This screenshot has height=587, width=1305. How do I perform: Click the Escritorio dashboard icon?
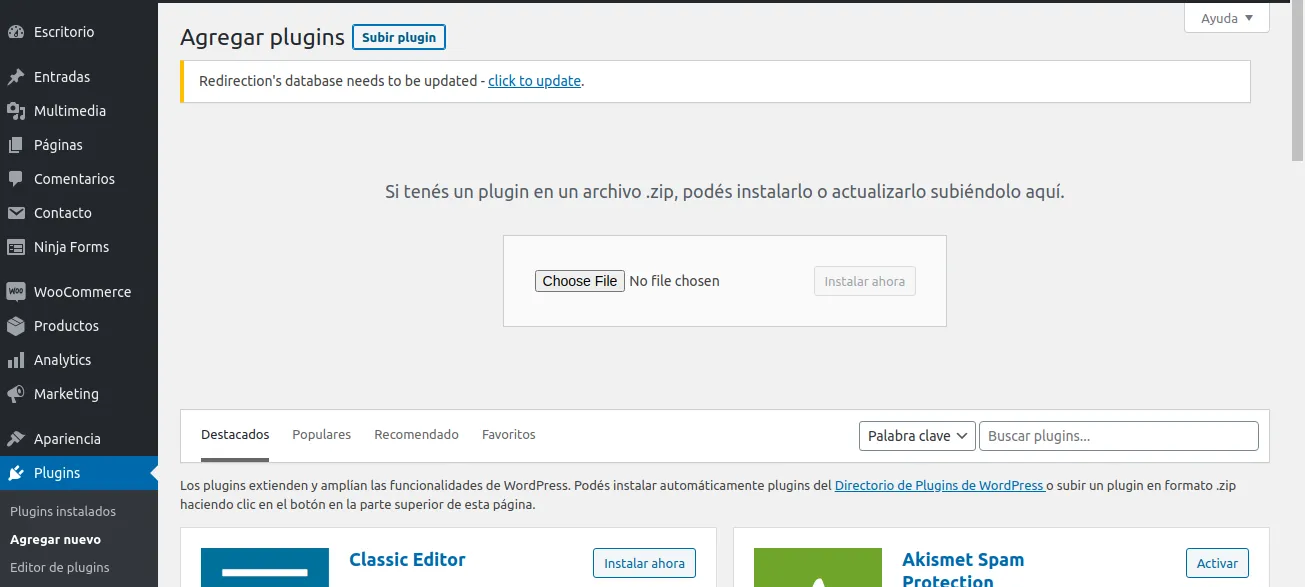coord(16,32)
